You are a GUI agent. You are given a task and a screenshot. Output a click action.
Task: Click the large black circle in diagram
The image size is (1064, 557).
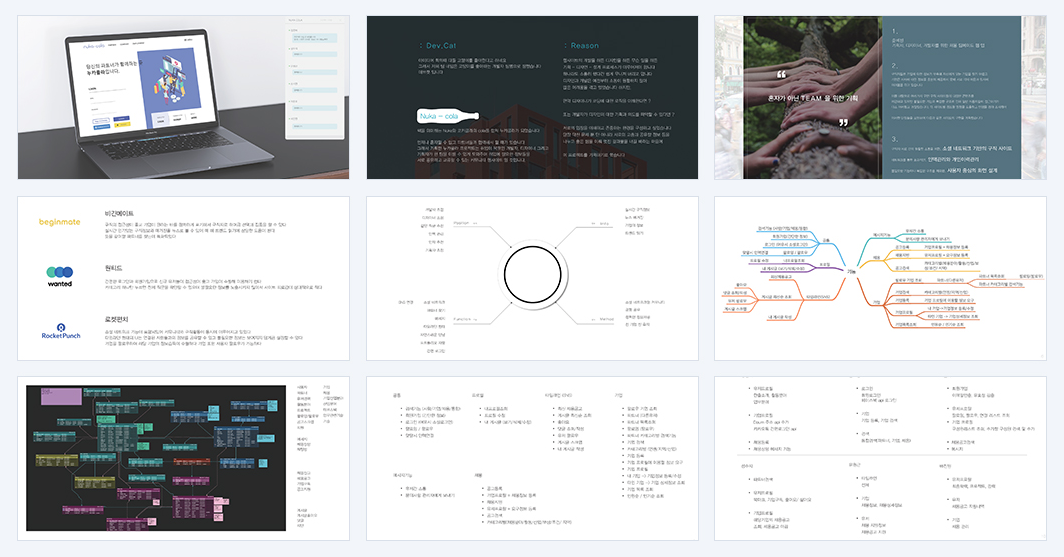tap(533, 275)
